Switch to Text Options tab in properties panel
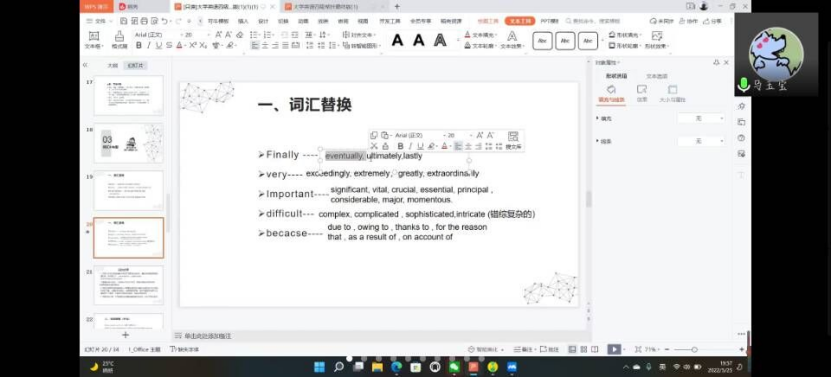 click(657, 76)
